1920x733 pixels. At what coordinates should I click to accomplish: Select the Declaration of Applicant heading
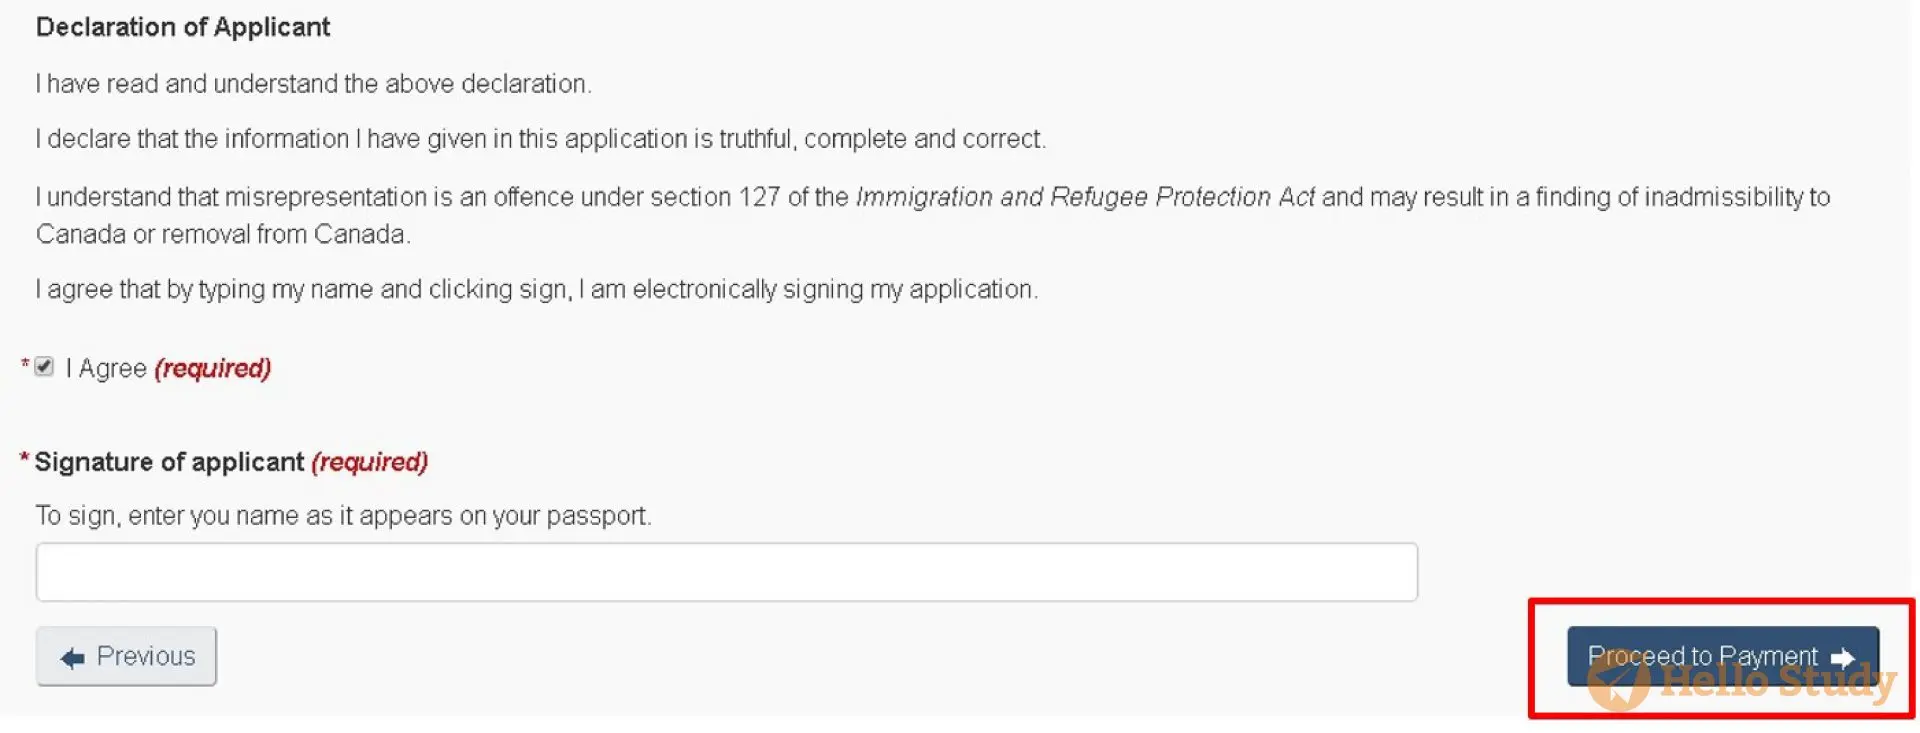(x=183, y=27)
